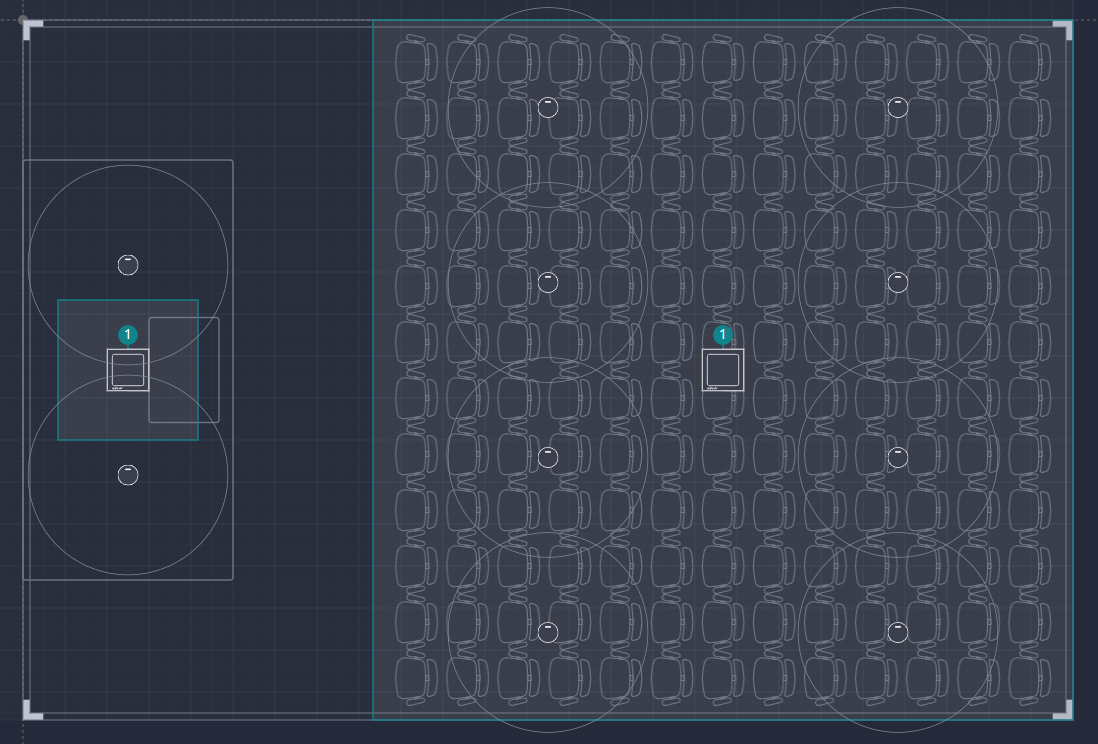Select the top-right ceiling speaker over the seats
The height and width of the screenshot is (744, 1098).
[x=898, y=107]
